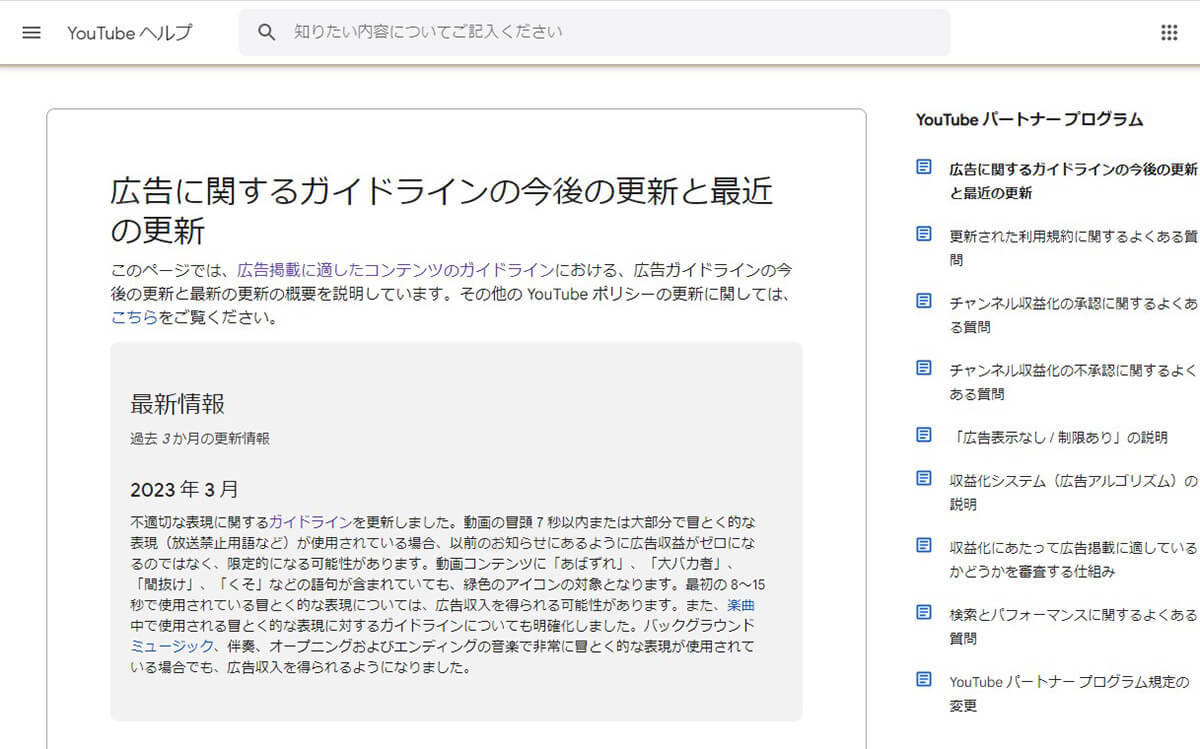Click the article icon beside チャンネル収益化の不承認
This screenshot has width=1200, height=749.
(924, 368)
